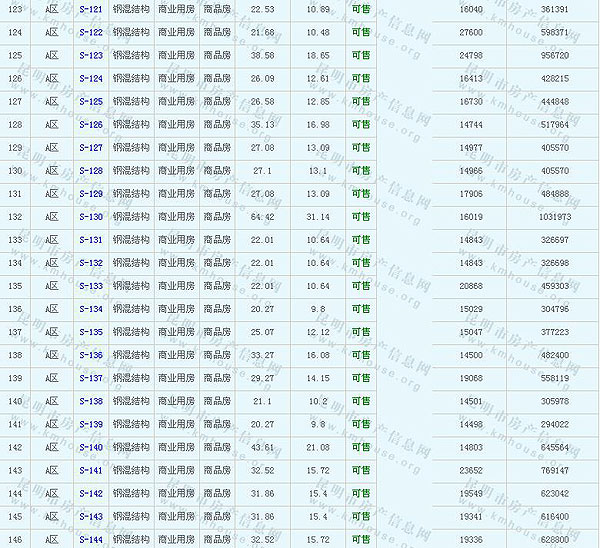Open the S-133 room link
The height and width of the screenshot is (548, 600).
click(91, 286)
